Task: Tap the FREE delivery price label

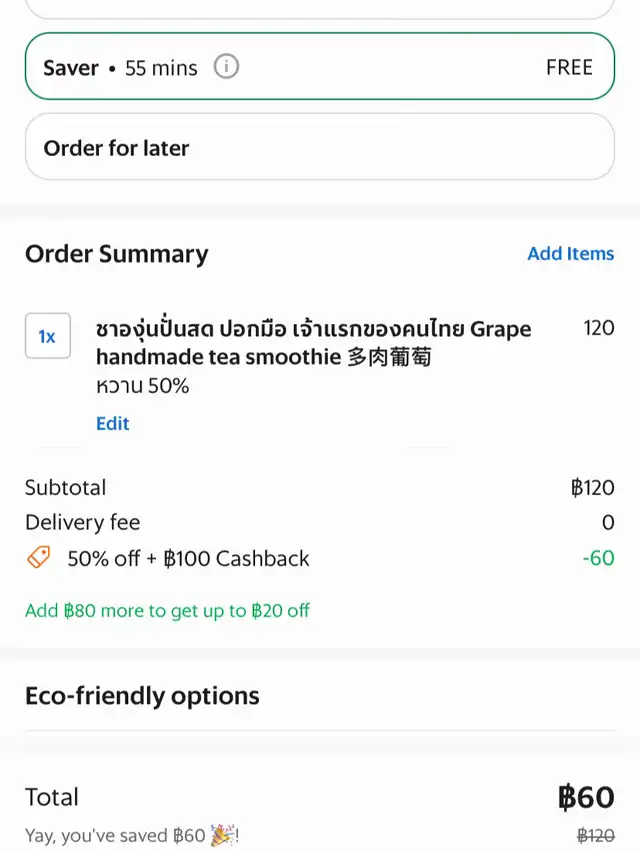Action: click(x=569, y=68)
